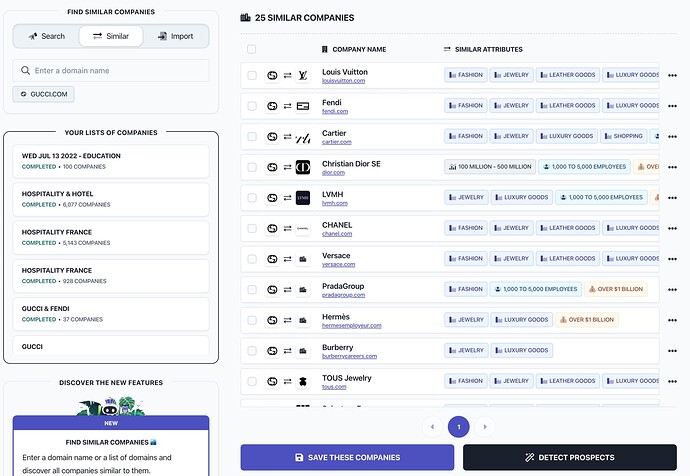The image size is (690, 476).
Task: Open the three-dot menu for Burberry
Action: click(x=672, y=351)
